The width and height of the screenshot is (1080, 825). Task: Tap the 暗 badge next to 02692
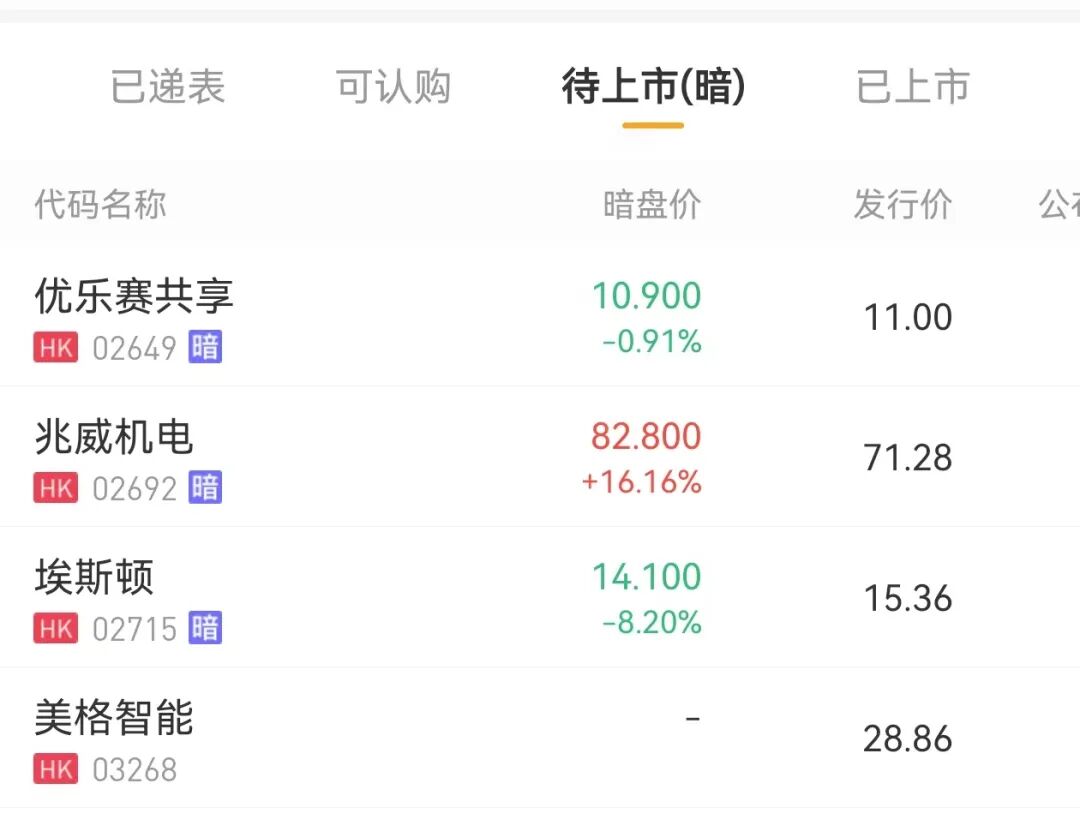pyautogui.click(x=205, y=488)
